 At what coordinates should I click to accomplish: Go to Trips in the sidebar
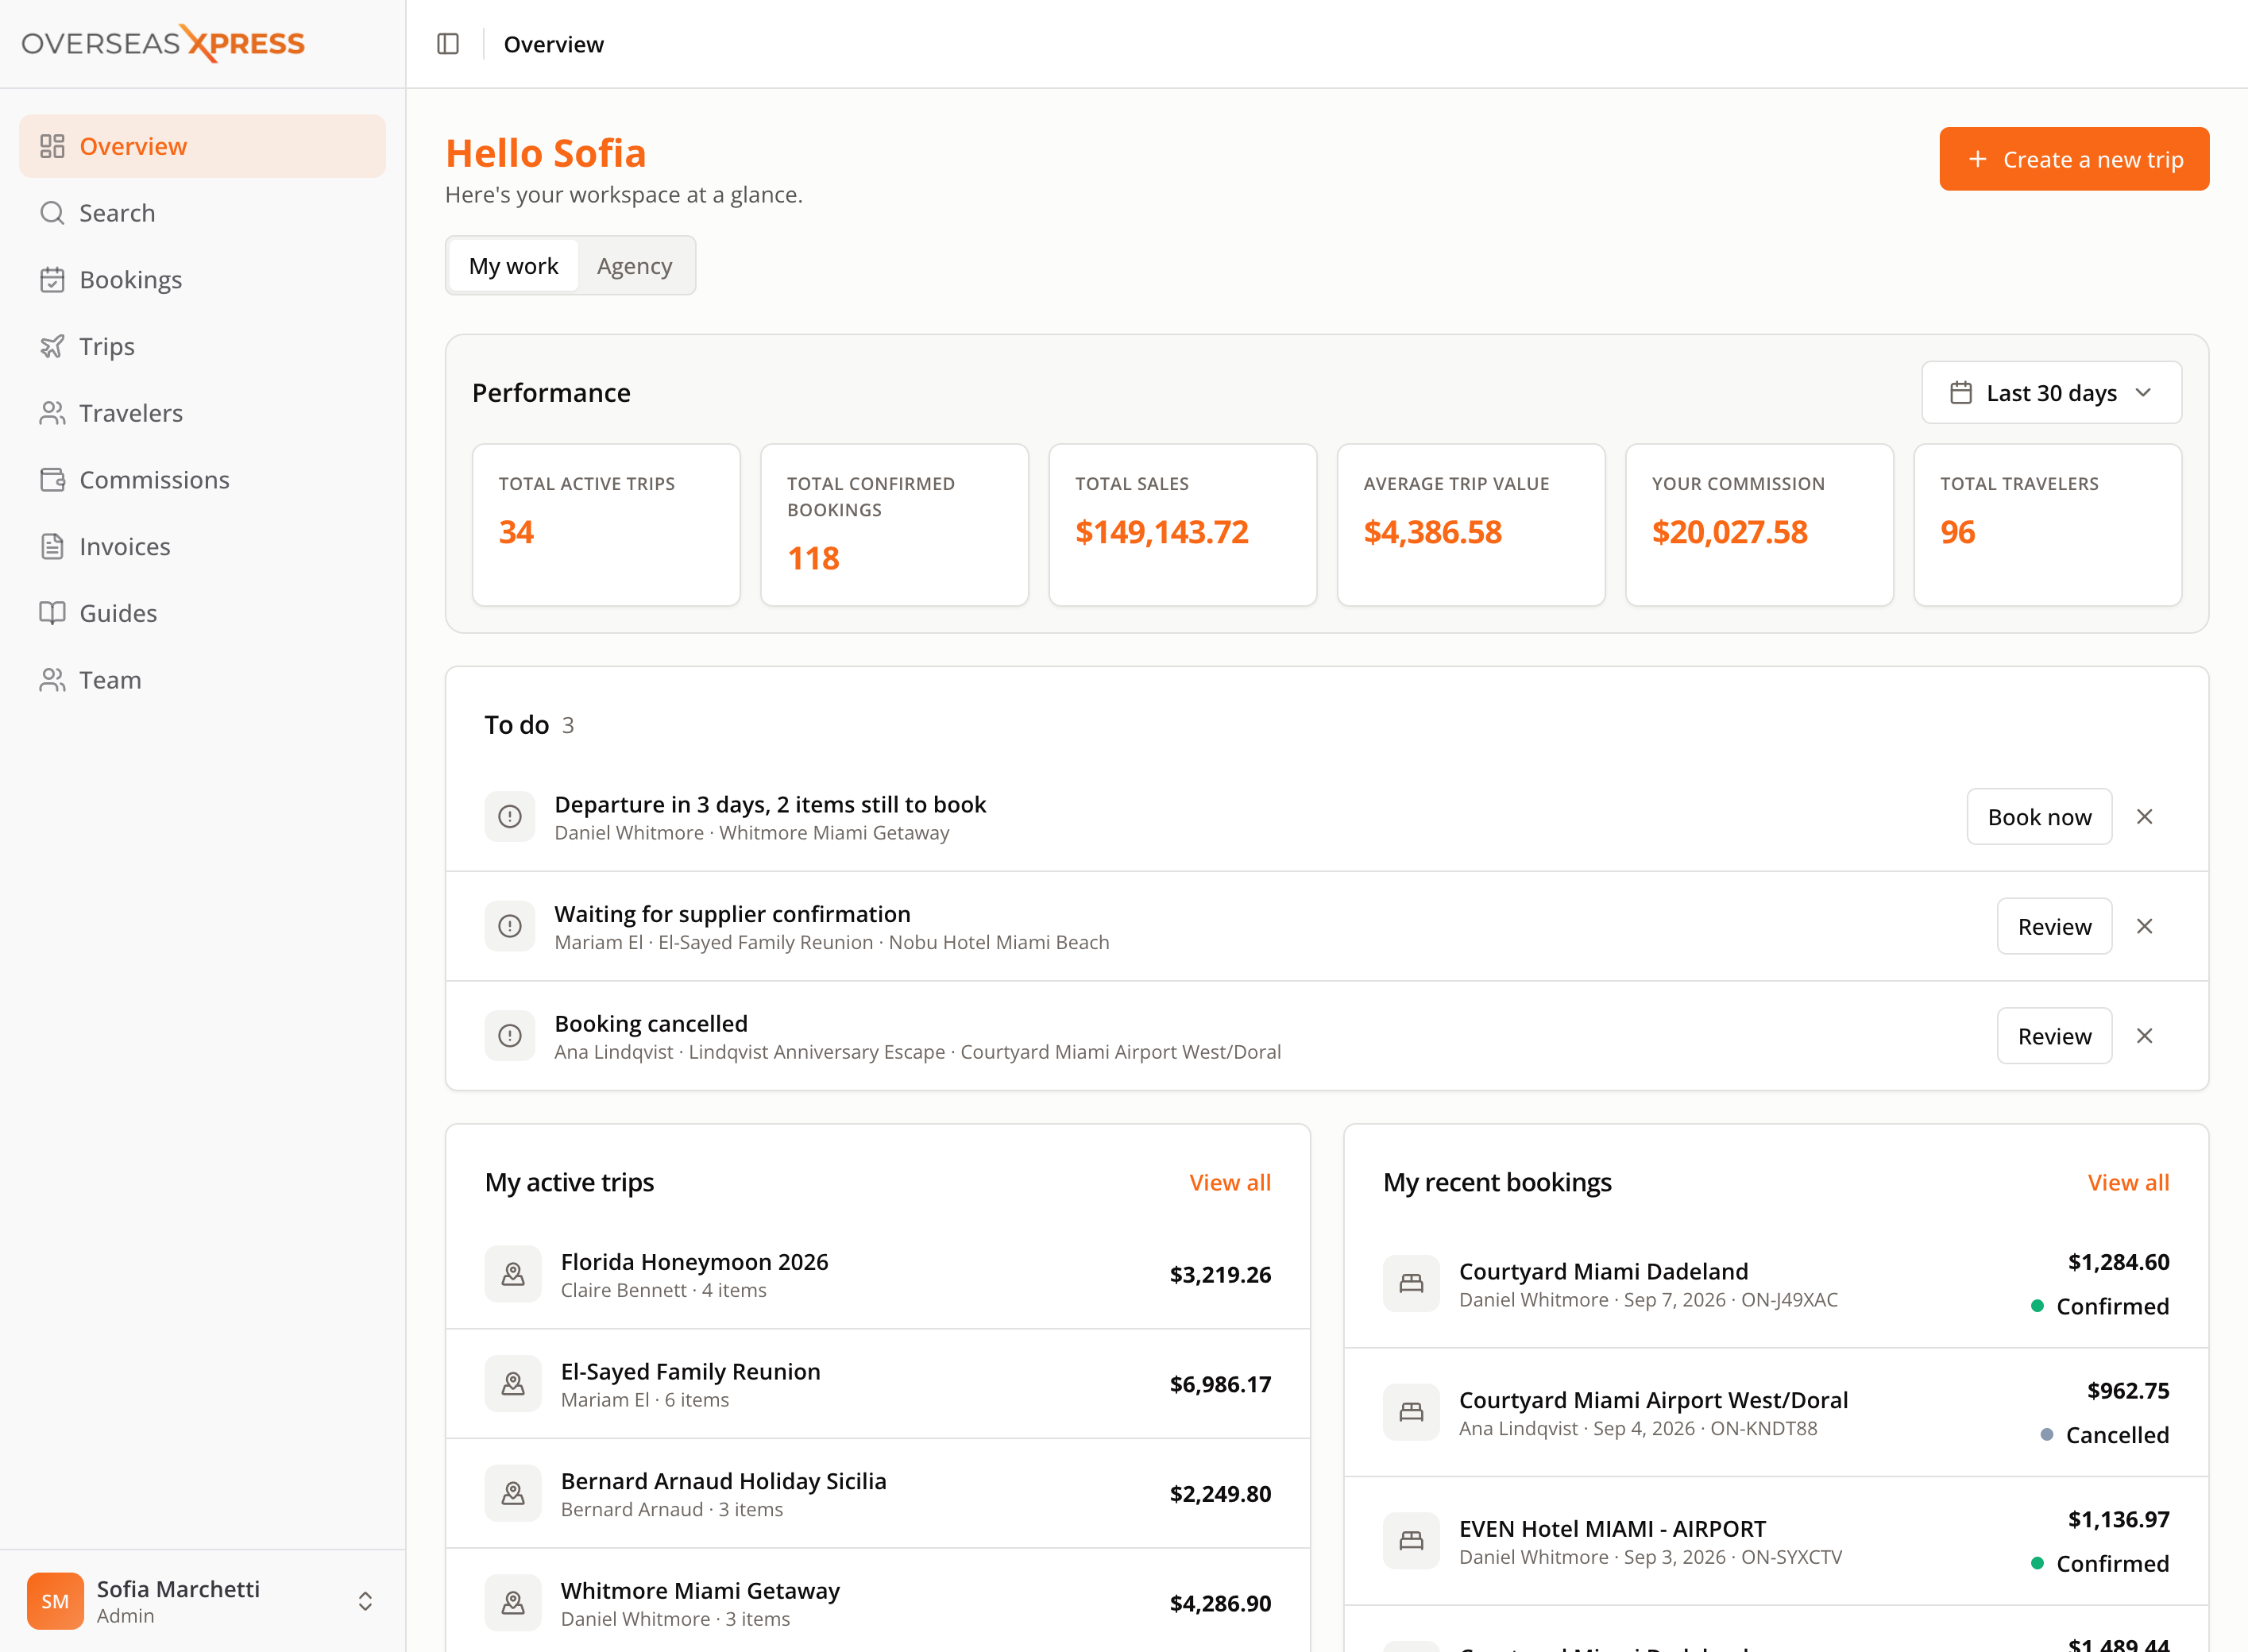202,346
